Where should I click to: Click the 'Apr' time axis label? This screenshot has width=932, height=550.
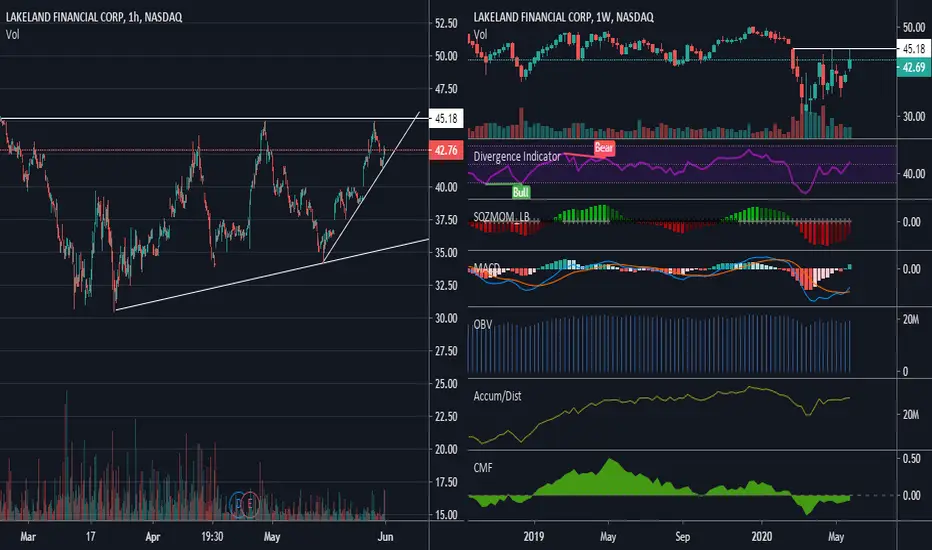153,536
